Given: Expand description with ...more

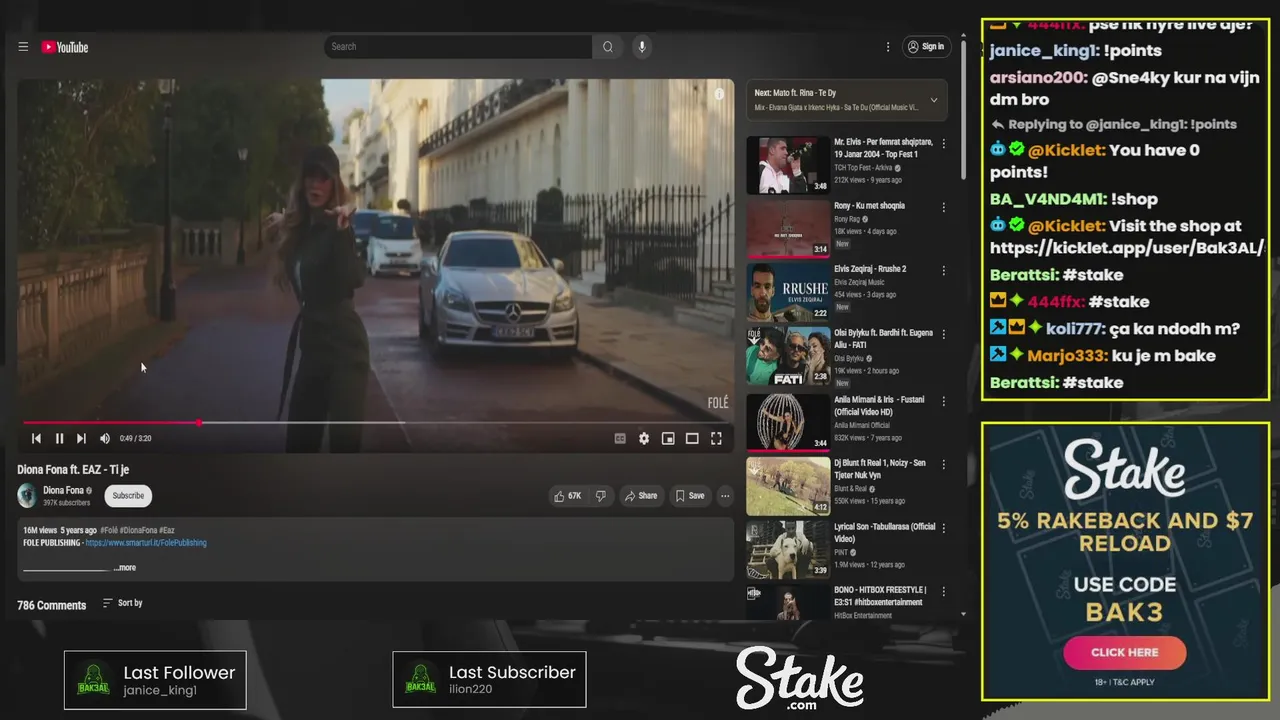Looking at the screenshot, I should click(x=124, y=567).
